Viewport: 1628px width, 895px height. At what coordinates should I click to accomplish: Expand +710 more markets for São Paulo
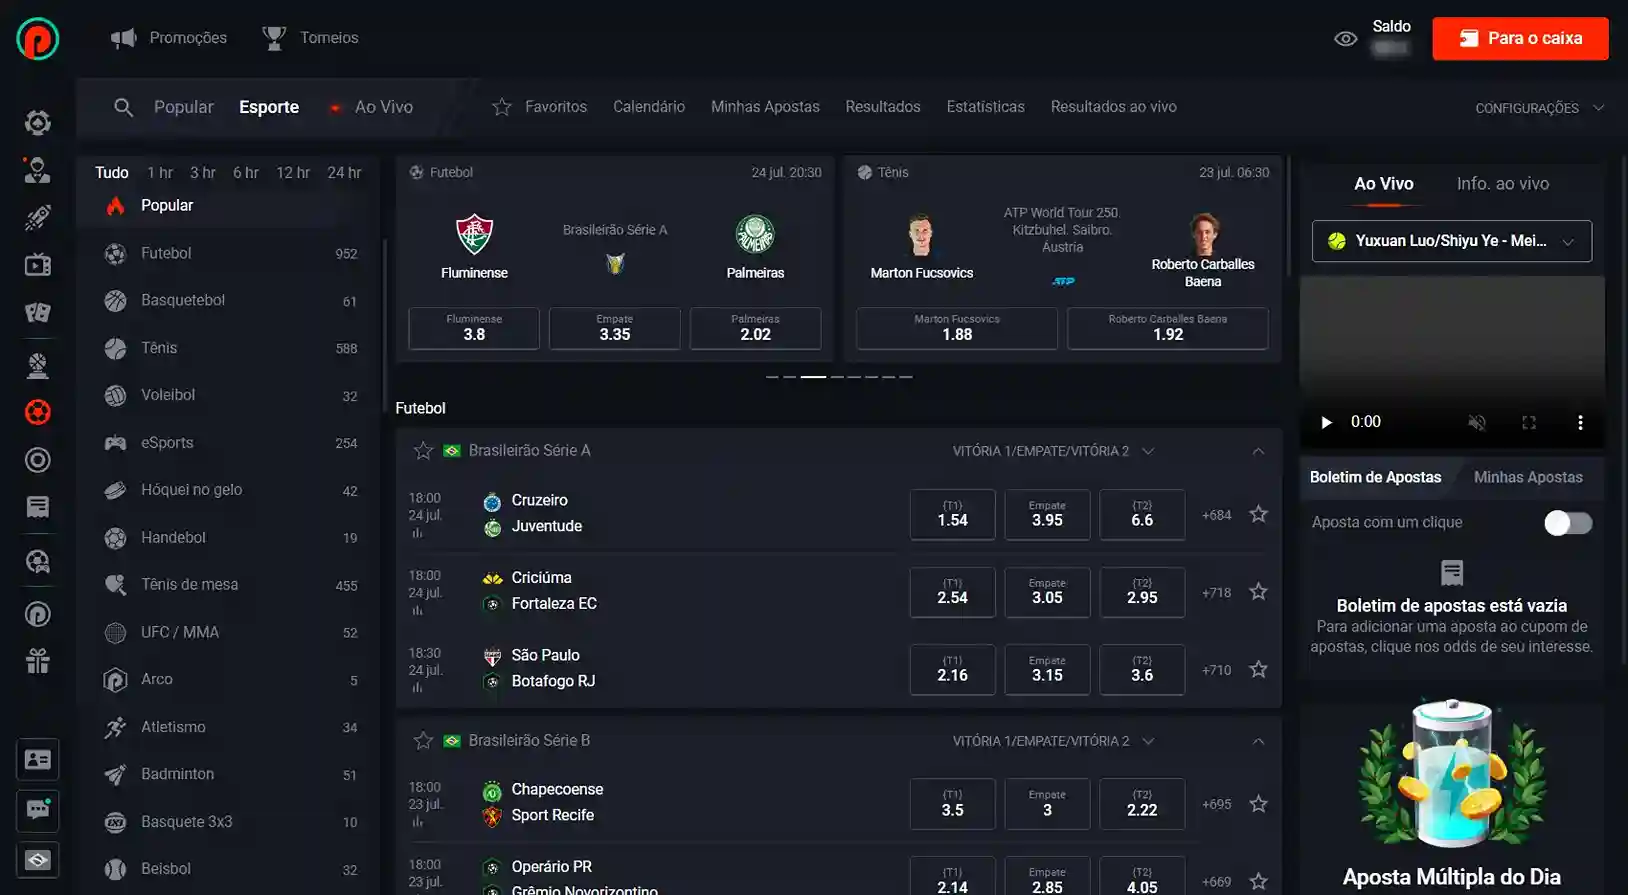[x=1217, y=670]
